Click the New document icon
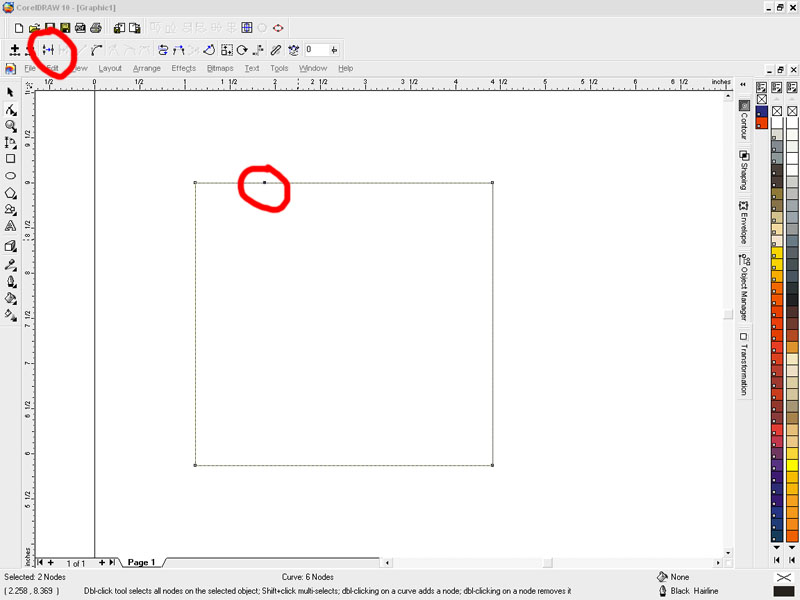 pos(19,28)
